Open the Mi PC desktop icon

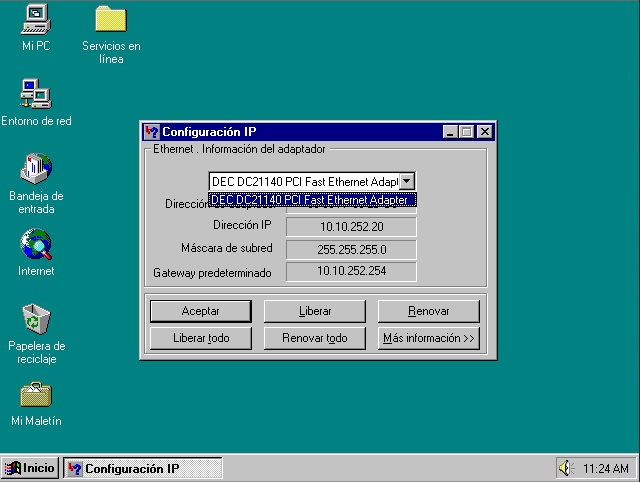pyautogui.click(x=36, y=20)
